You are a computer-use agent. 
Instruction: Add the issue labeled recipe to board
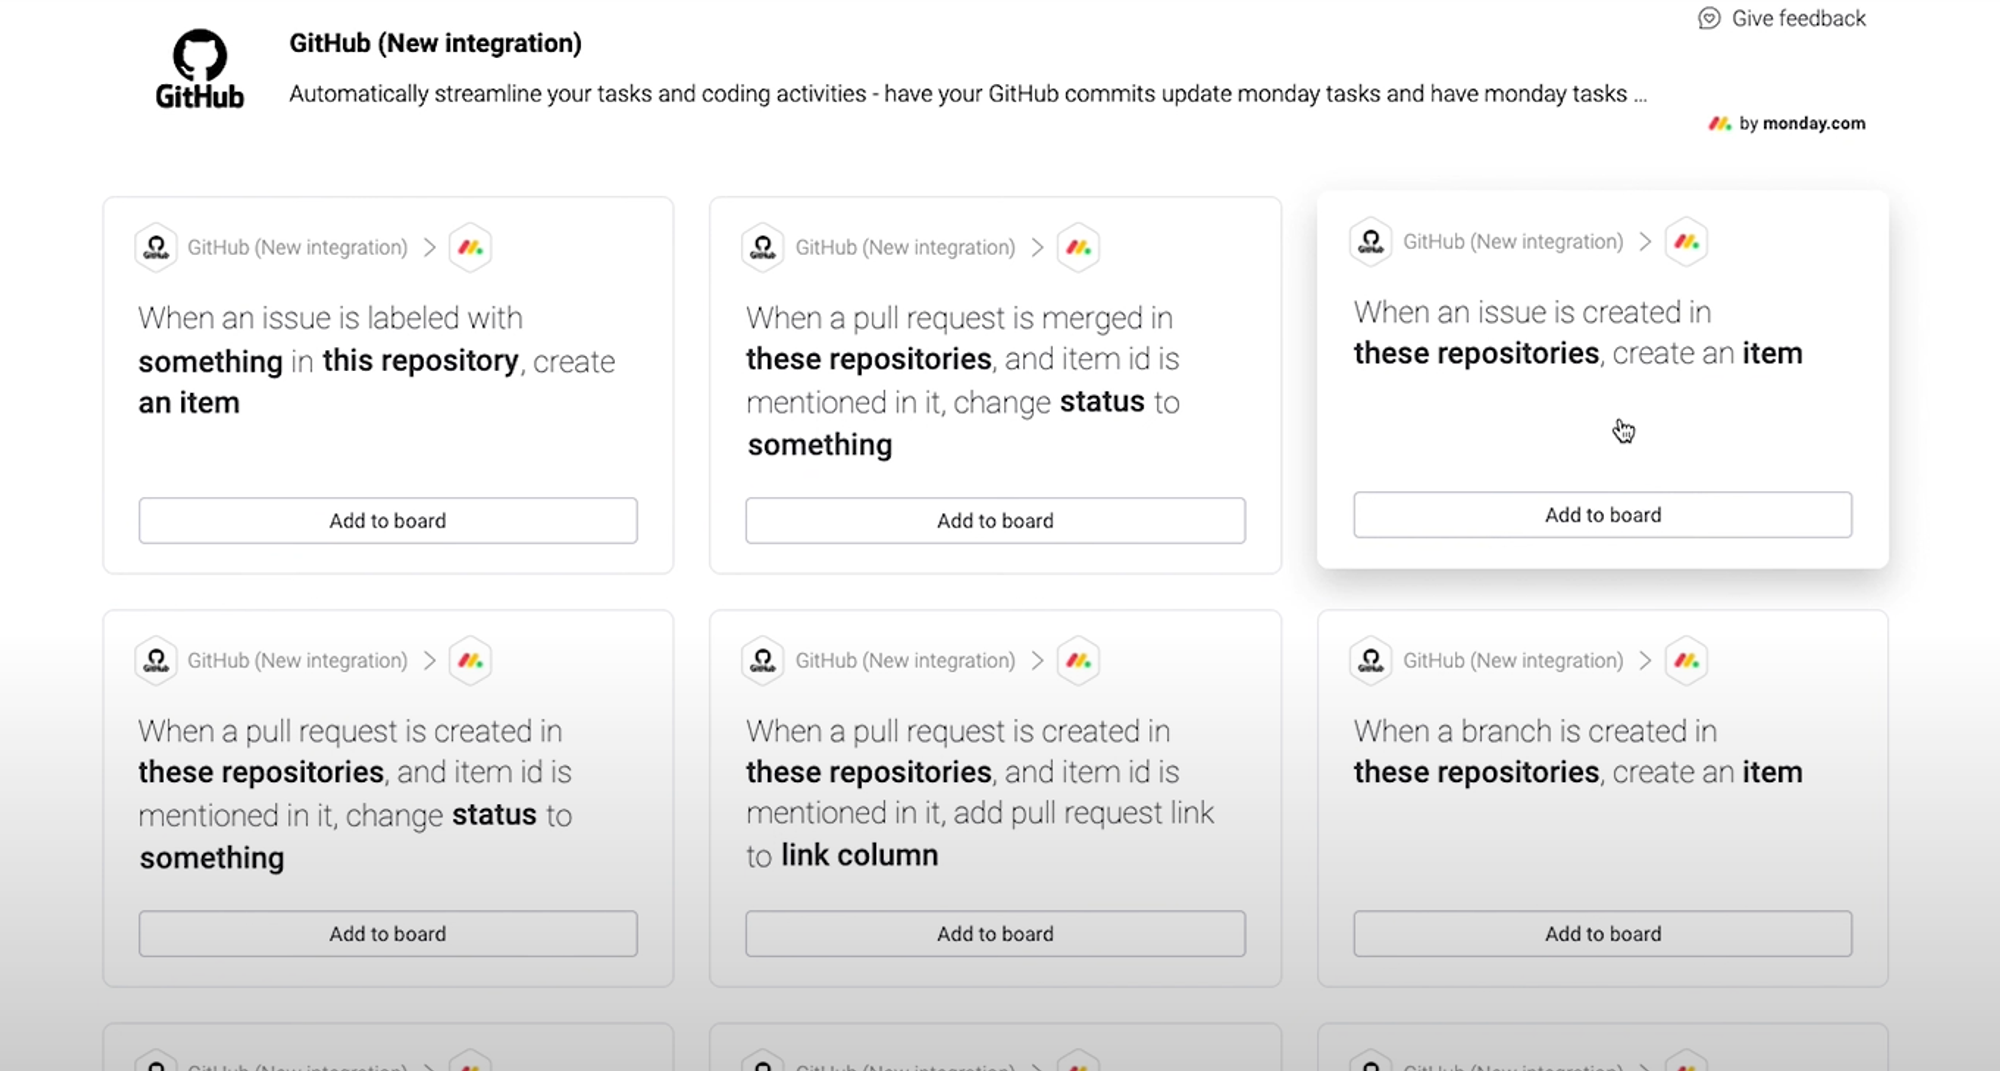click(x=388, y=521)
